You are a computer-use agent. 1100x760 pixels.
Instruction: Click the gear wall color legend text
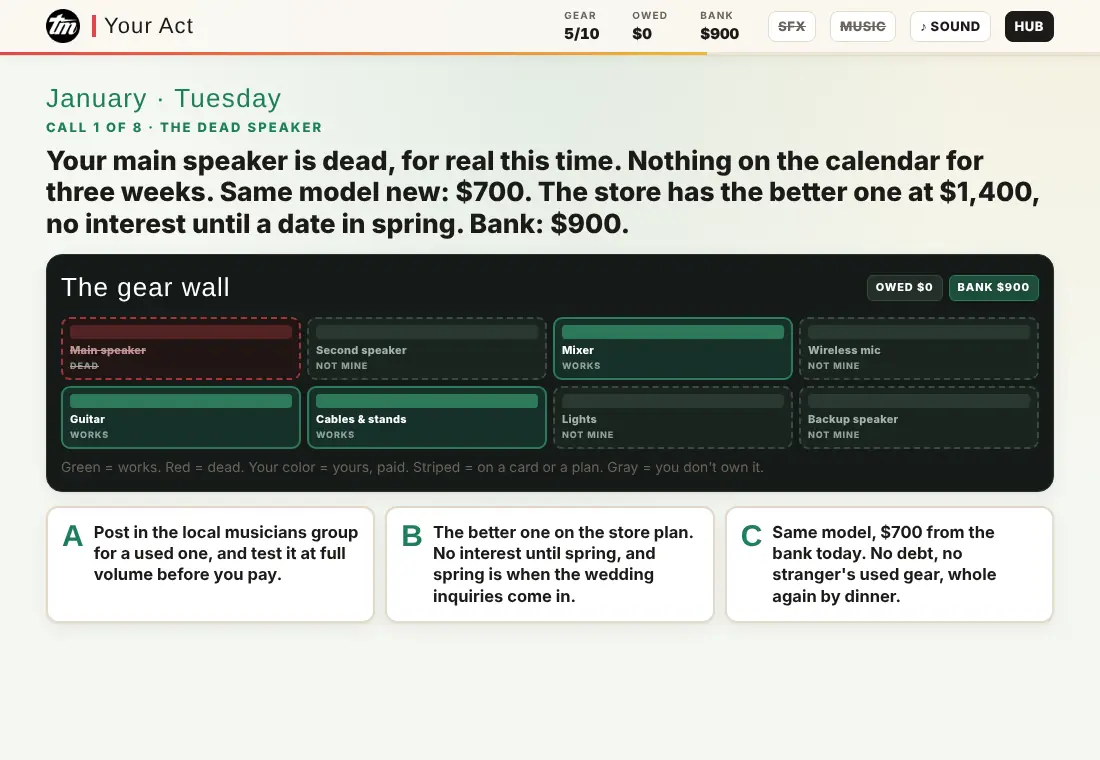click(x=412, y=467)
